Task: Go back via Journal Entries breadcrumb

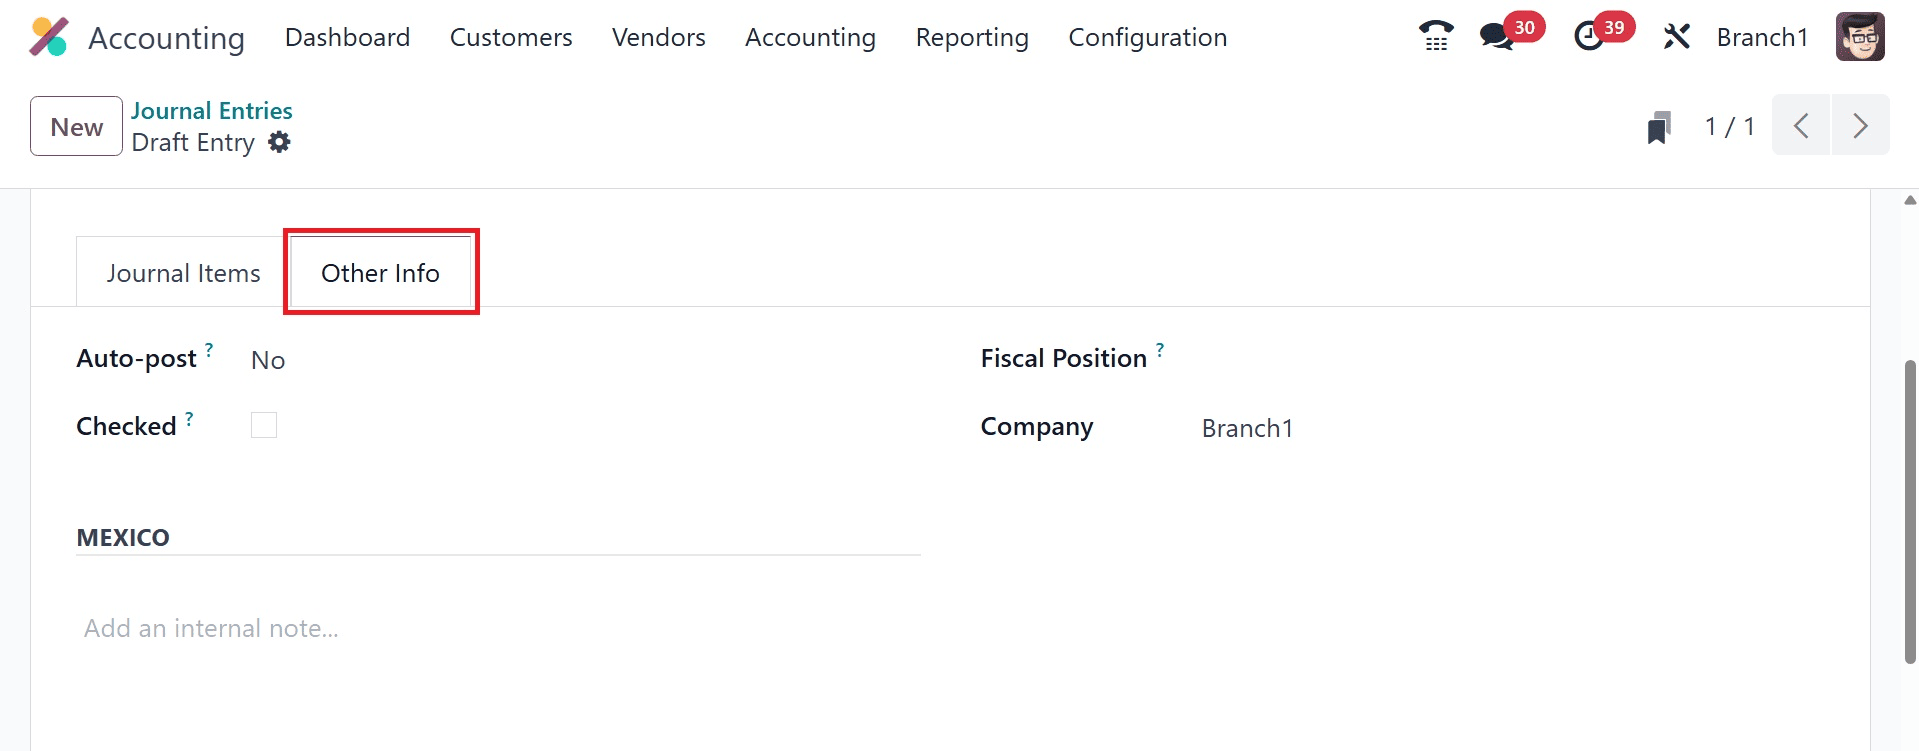Action: 212,110
